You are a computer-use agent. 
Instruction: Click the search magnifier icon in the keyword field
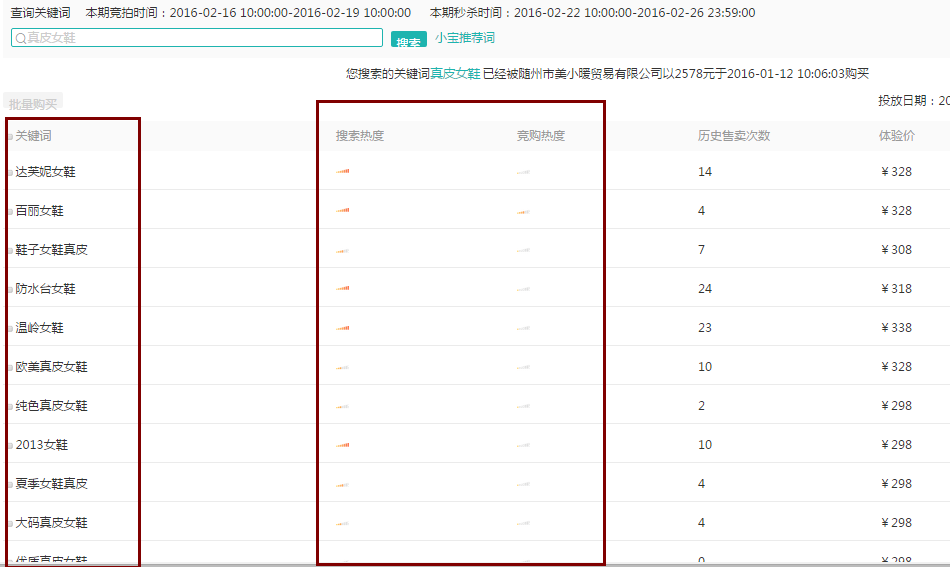click(x=20, y=38)
